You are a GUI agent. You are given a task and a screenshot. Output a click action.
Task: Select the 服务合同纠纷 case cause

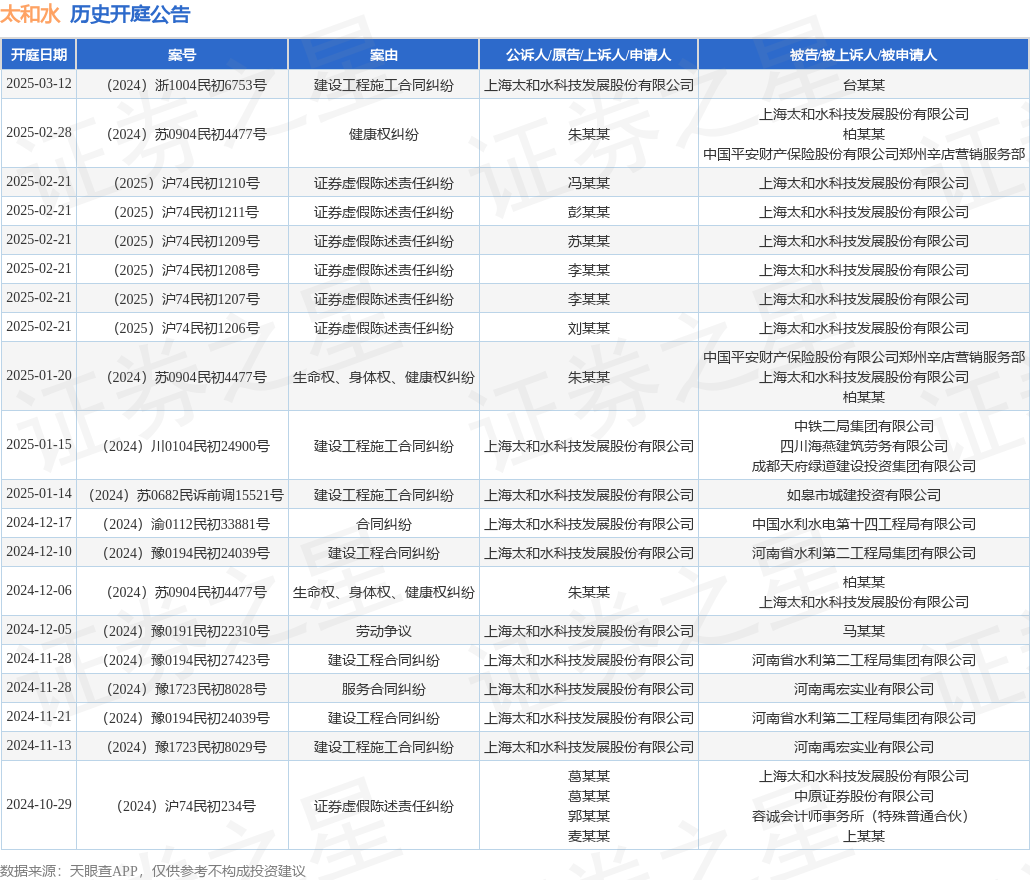(x=384, y=689)
